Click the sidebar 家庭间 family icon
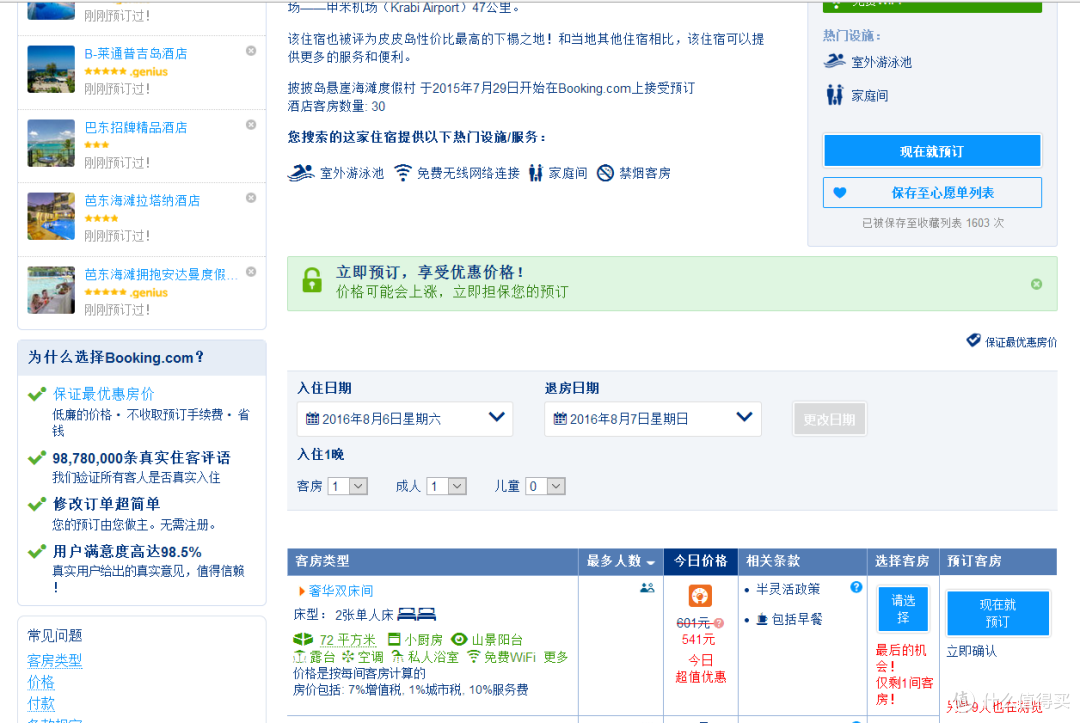 pyautogui.click(x=834, y=95)
